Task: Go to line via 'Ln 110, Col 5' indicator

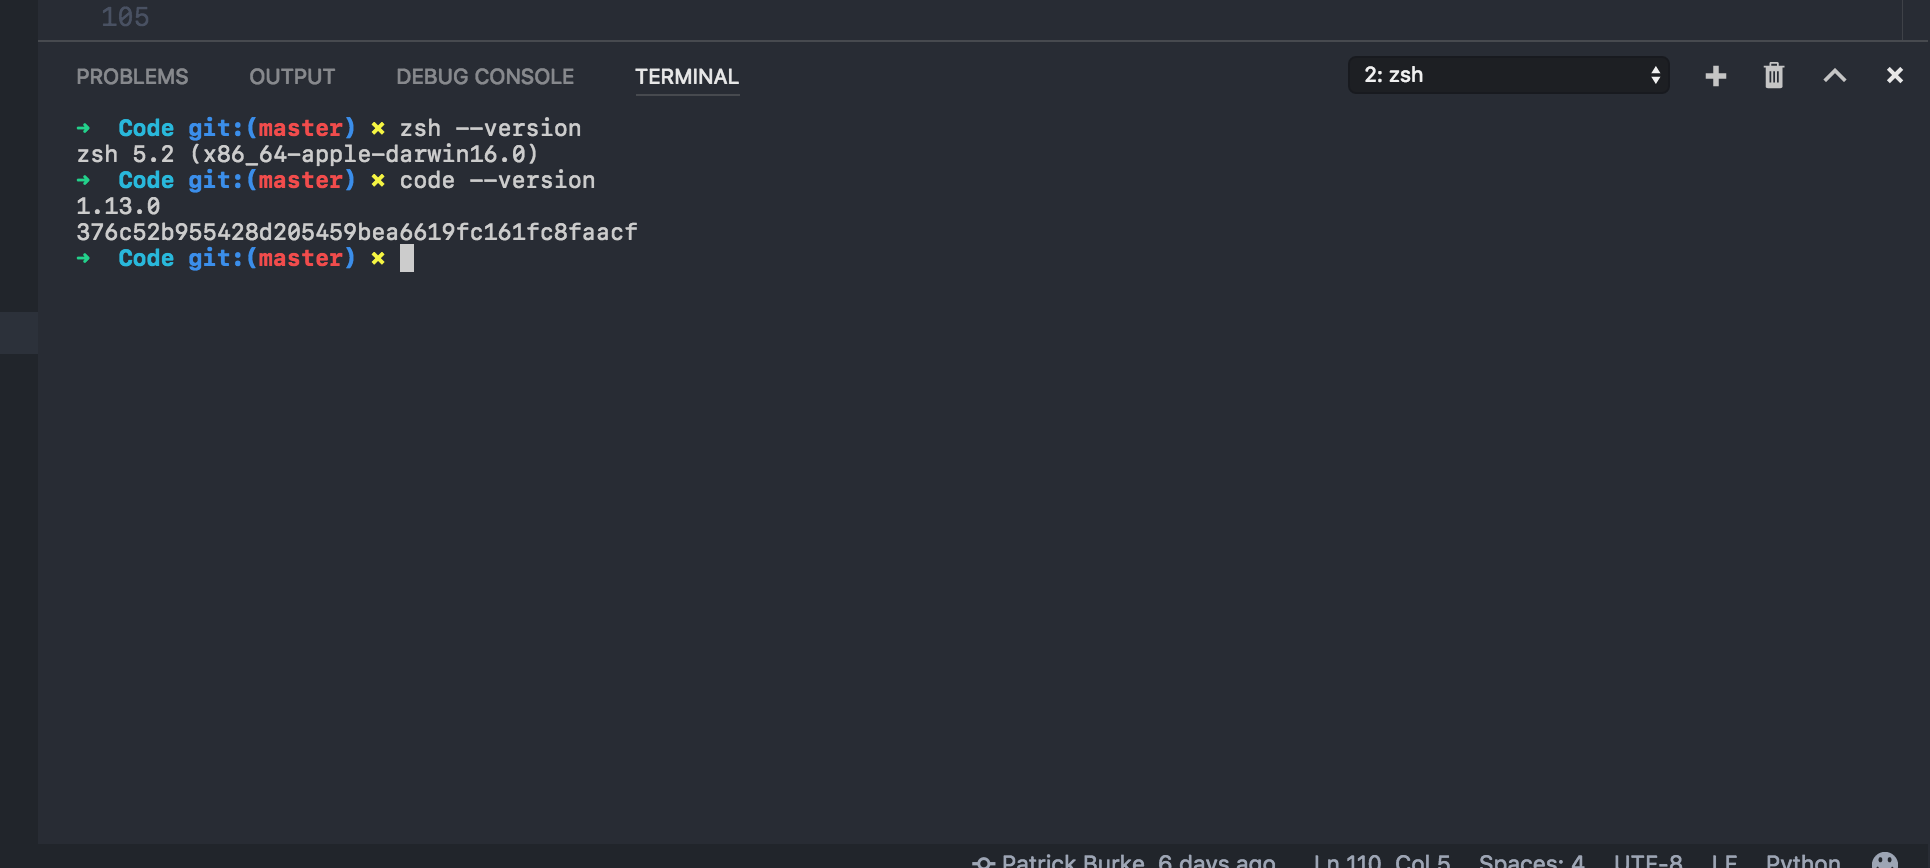Action: pos(1383,860)
